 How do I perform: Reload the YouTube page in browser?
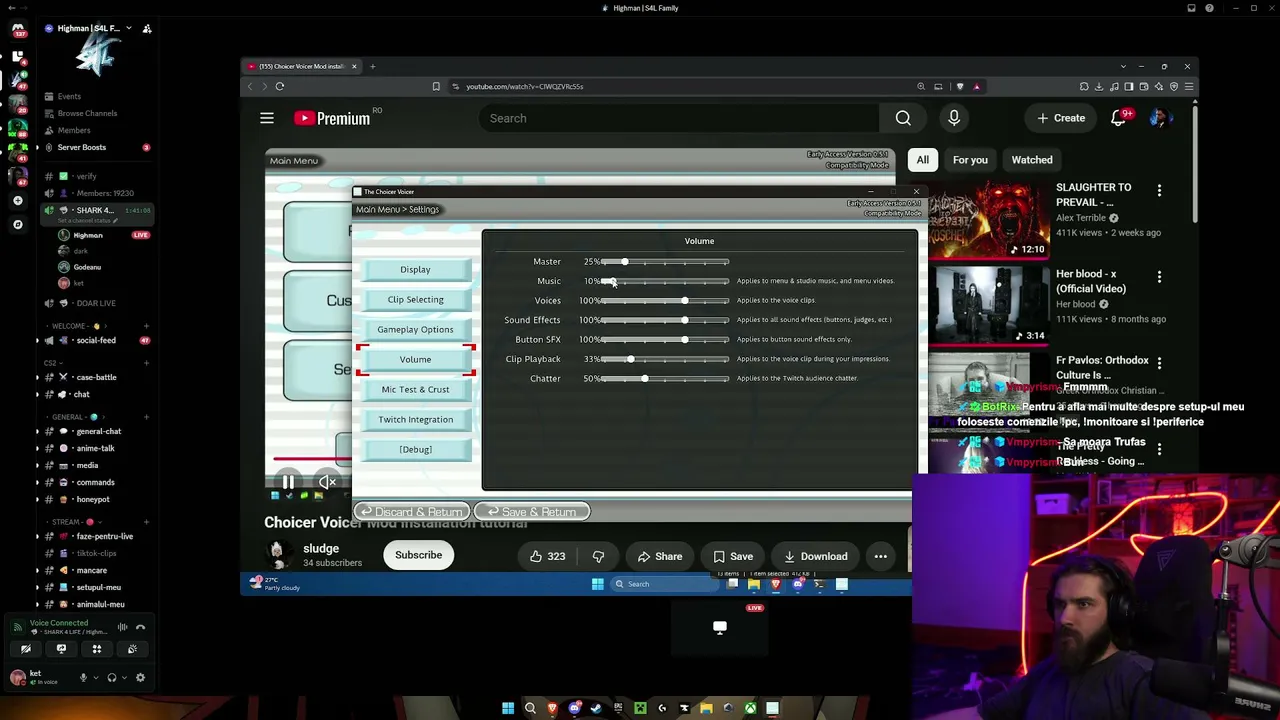(280, 86)
